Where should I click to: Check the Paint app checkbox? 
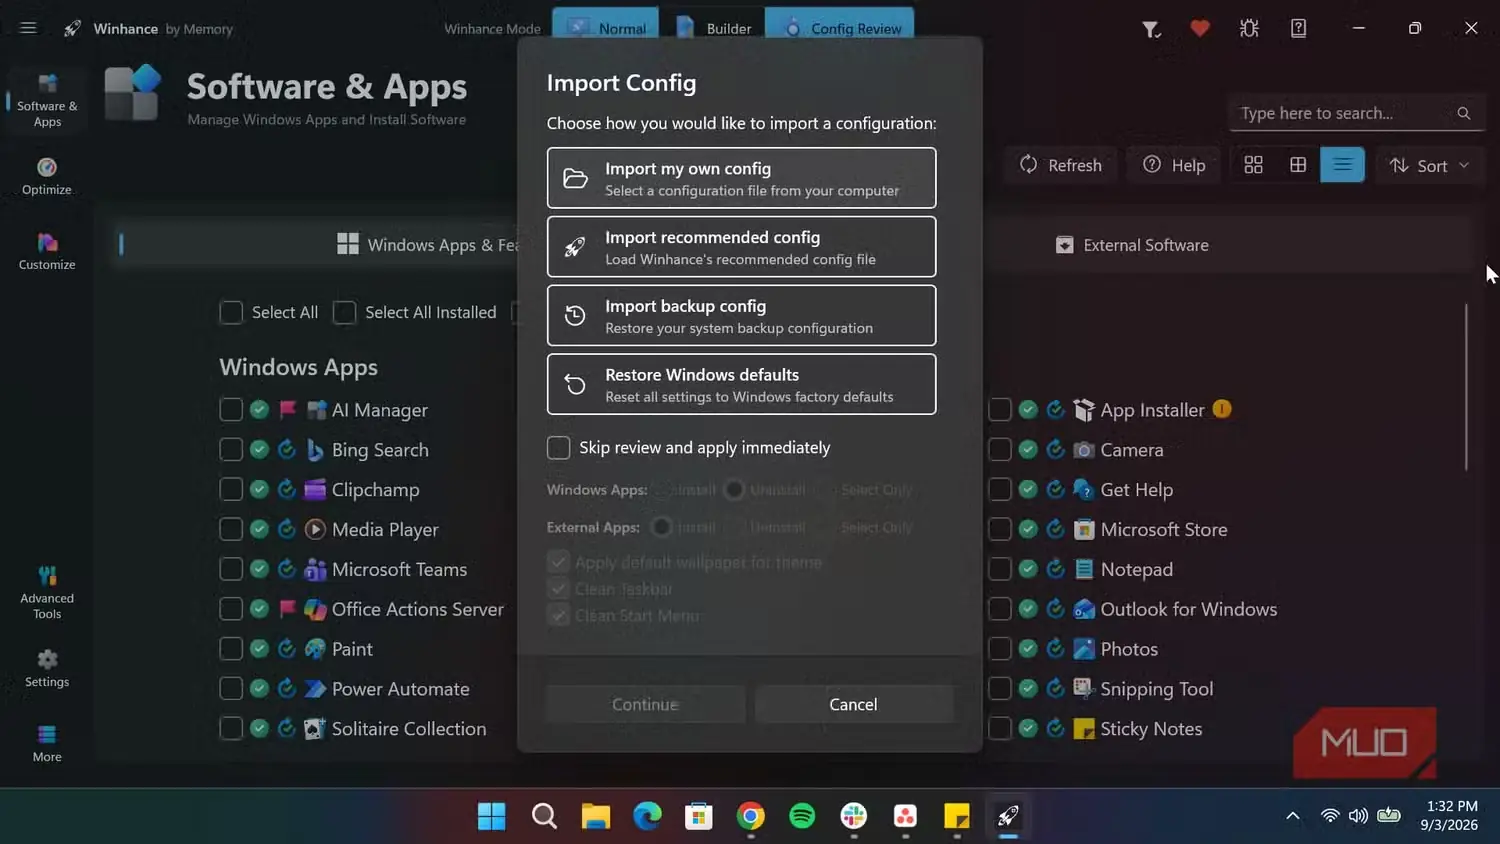[x=231, y=649]
